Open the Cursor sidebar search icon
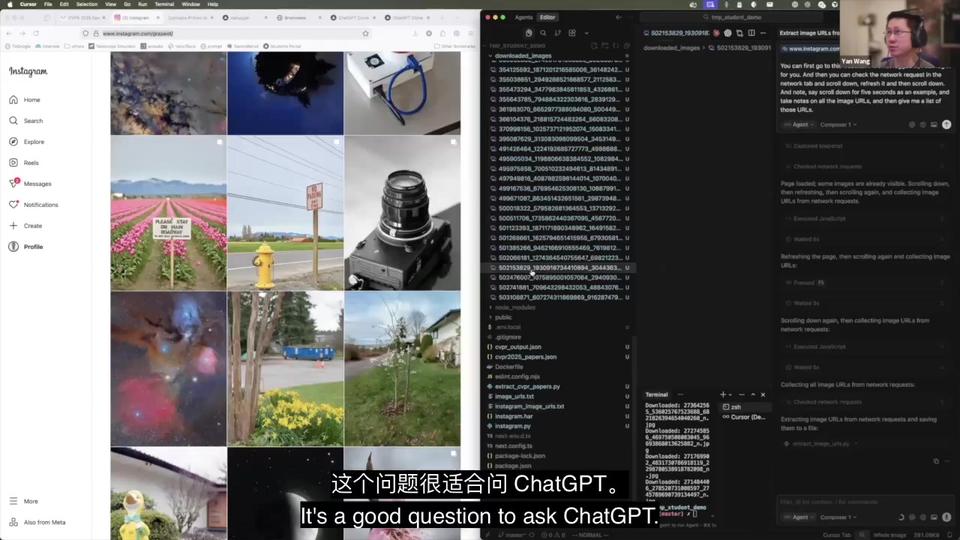 (x=543, y=33)
